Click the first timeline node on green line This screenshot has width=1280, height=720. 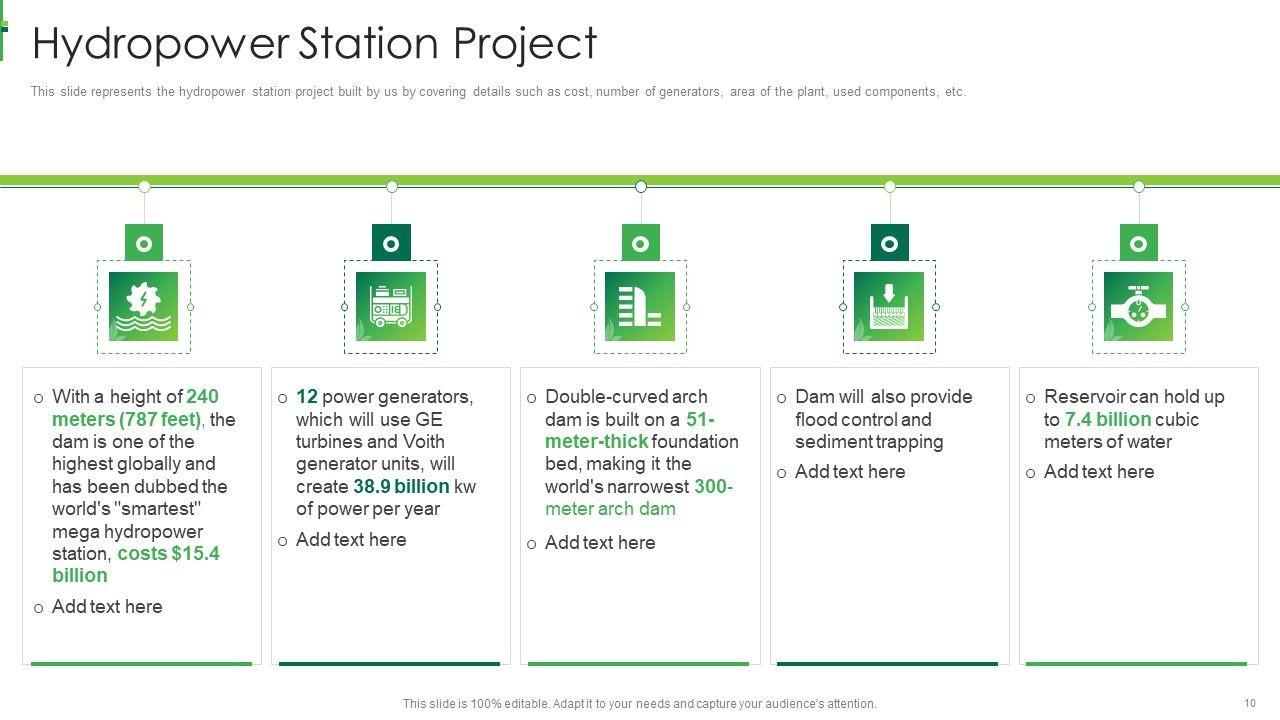click(144, 186)
